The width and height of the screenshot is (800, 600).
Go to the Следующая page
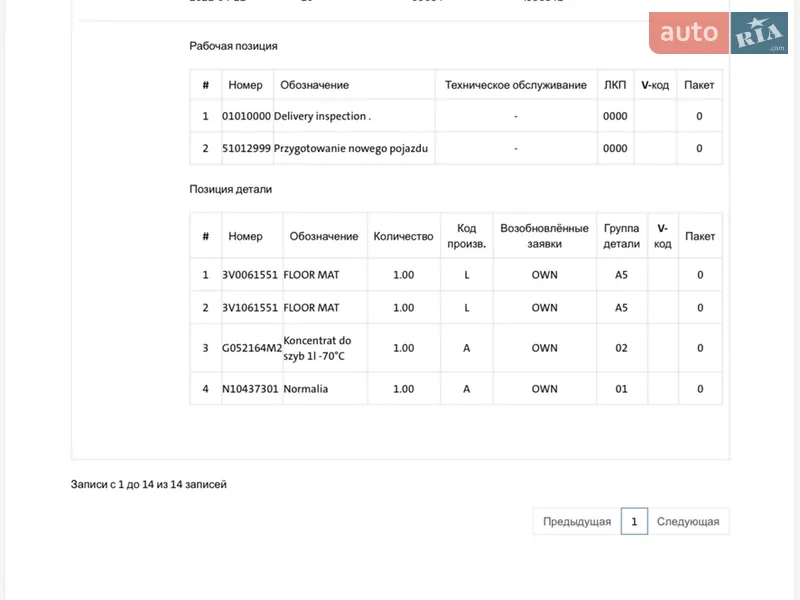click(x=688, y=521)
